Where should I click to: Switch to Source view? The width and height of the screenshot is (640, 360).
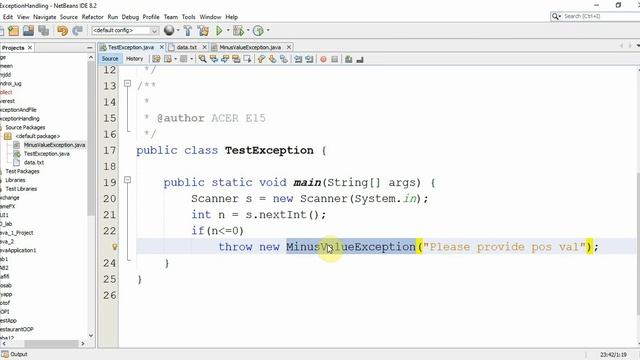[x=110, y=59]
